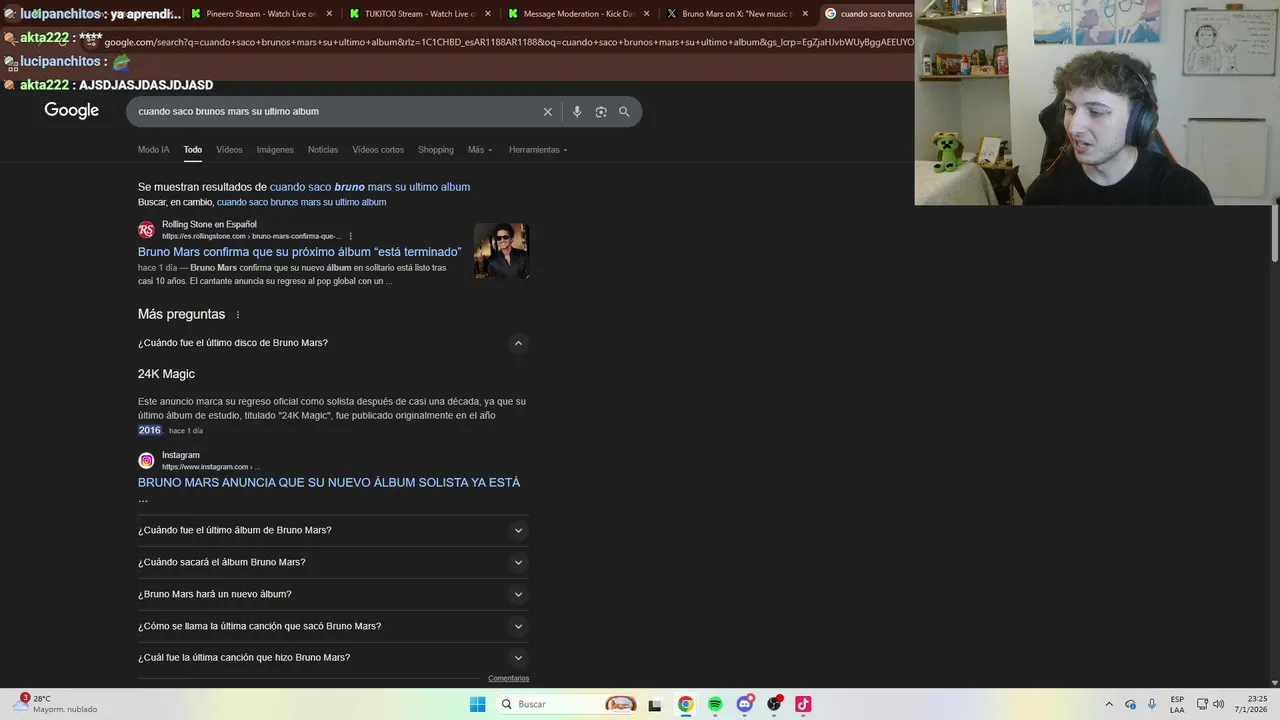The image size is (1280, 720).
Task: Open the Más dropdown menu
Action: [x=480, y=150]
